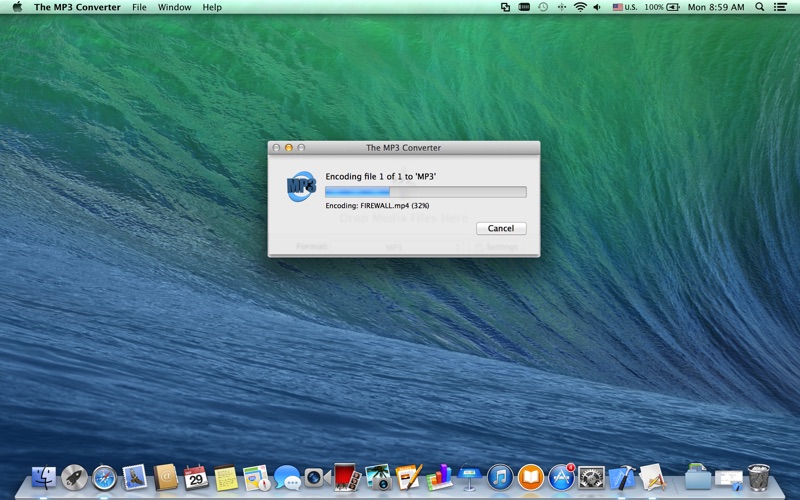Screen dimensions: 800x500
Task: Open the minimized window thumbnail in dock
Action: (x=729, y=480)
